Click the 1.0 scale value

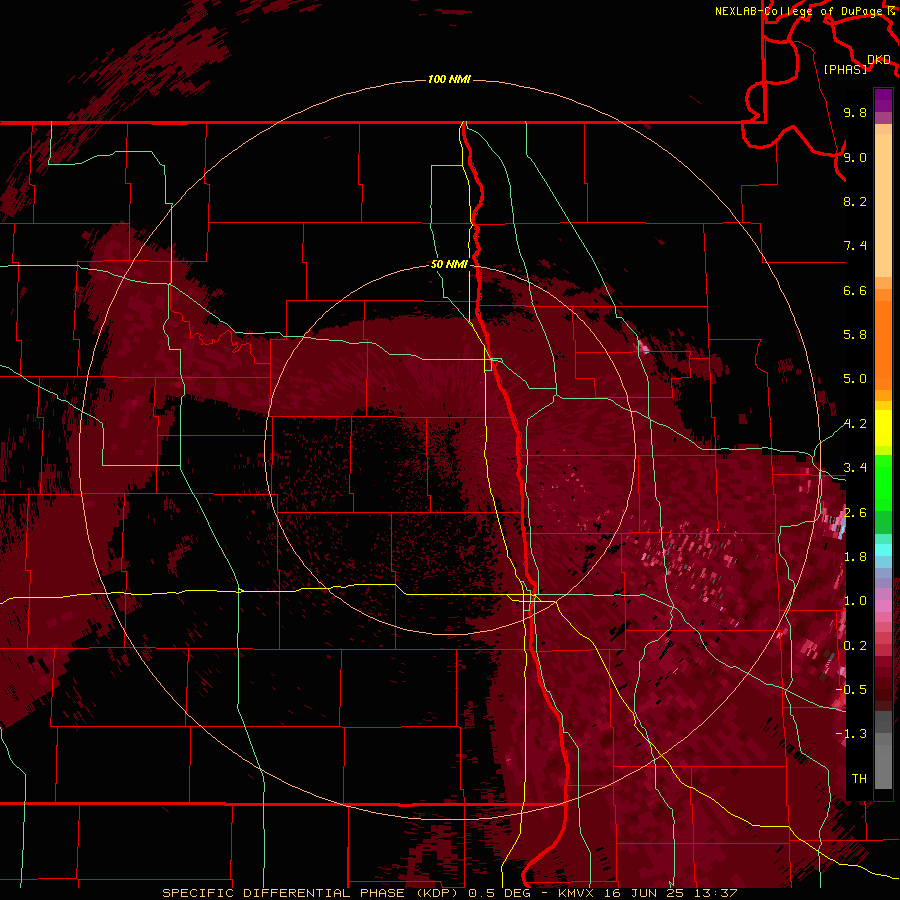(855, 601)
